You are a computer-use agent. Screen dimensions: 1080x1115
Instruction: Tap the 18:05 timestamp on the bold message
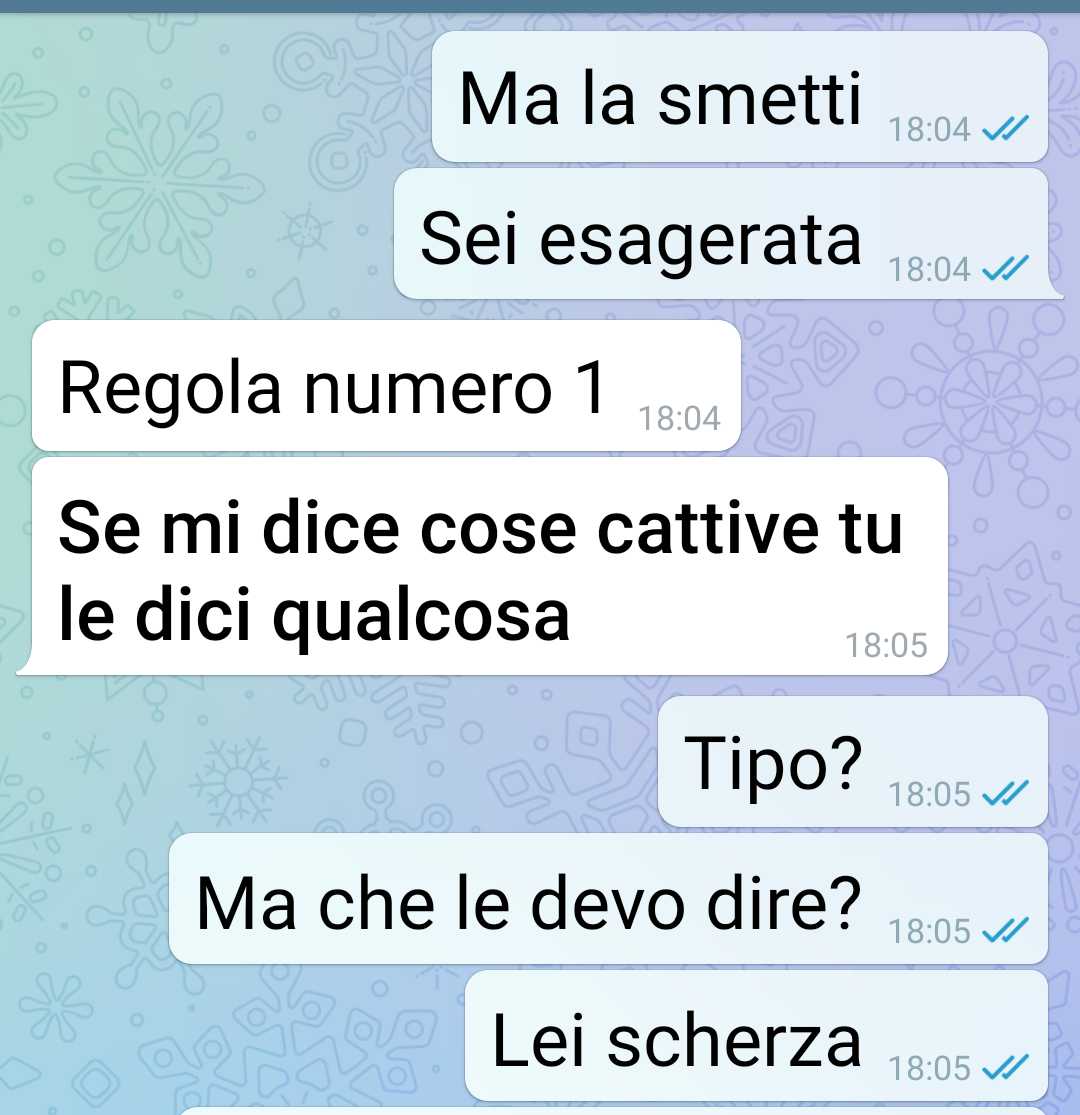[886, 645]
